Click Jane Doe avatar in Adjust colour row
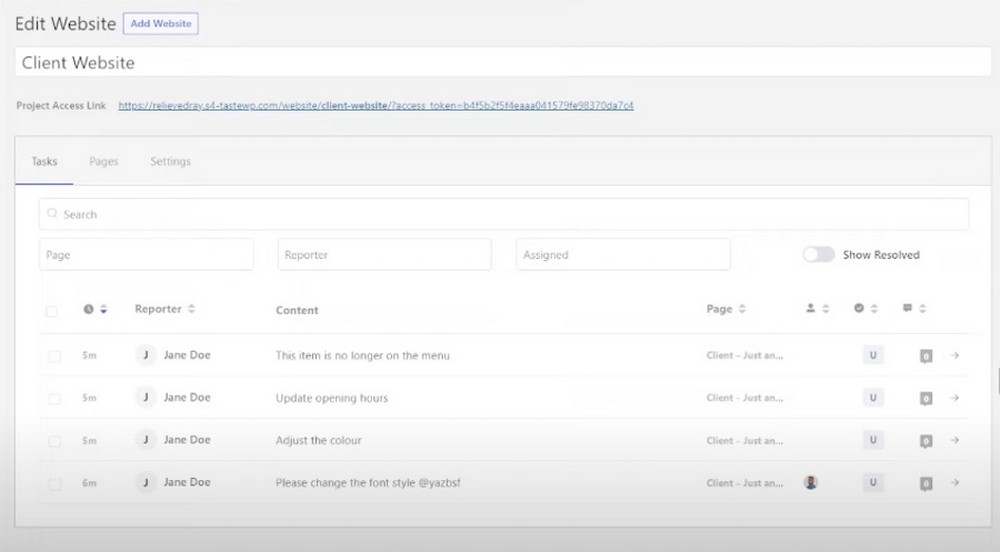This screenshot has height=552, width=1000. pyautogui.click(x=145, y=440)
